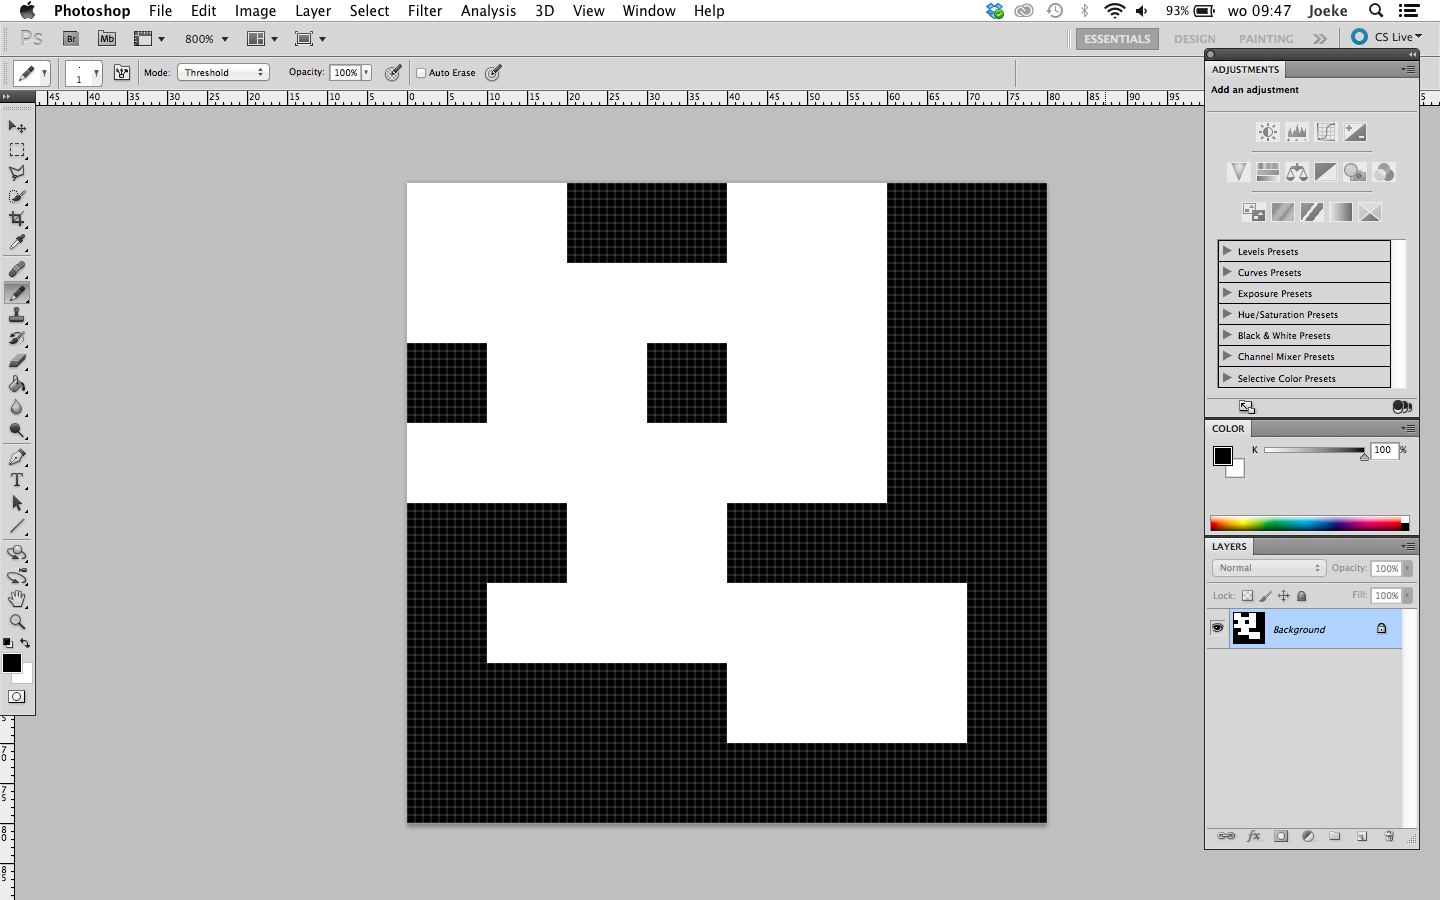Select the Healing Brush tool

(17, 269)
